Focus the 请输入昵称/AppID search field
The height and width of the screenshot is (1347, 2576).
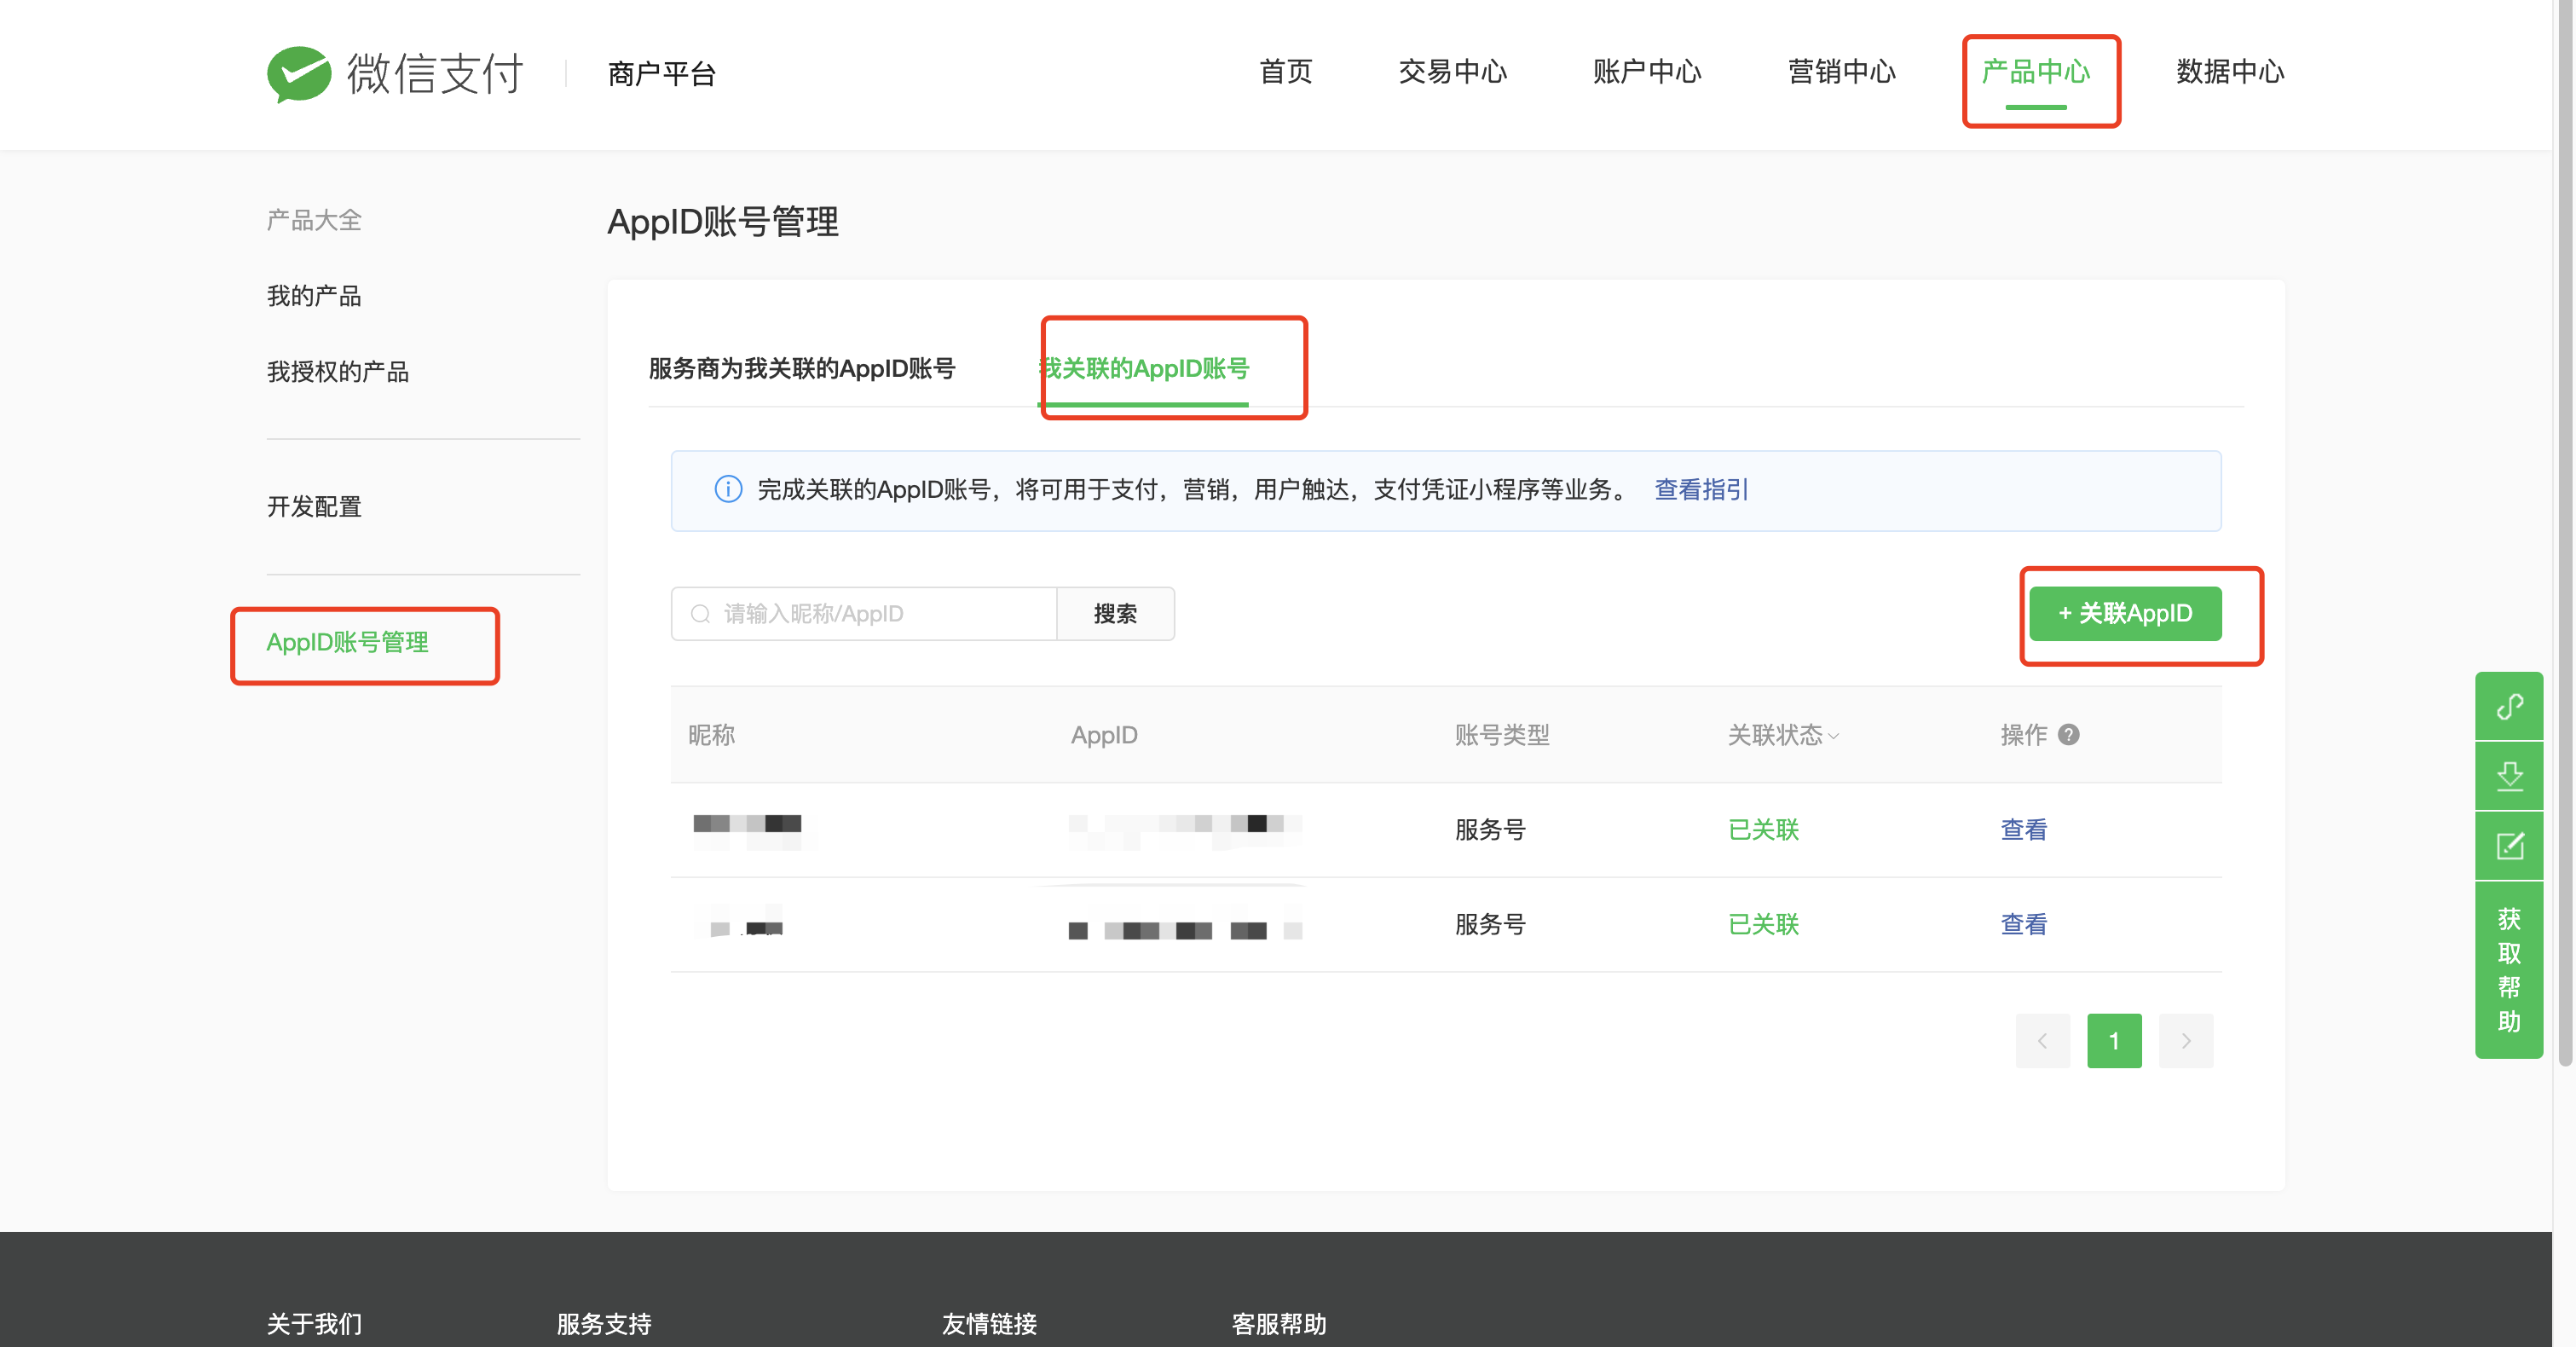click(x=864, y=614)
